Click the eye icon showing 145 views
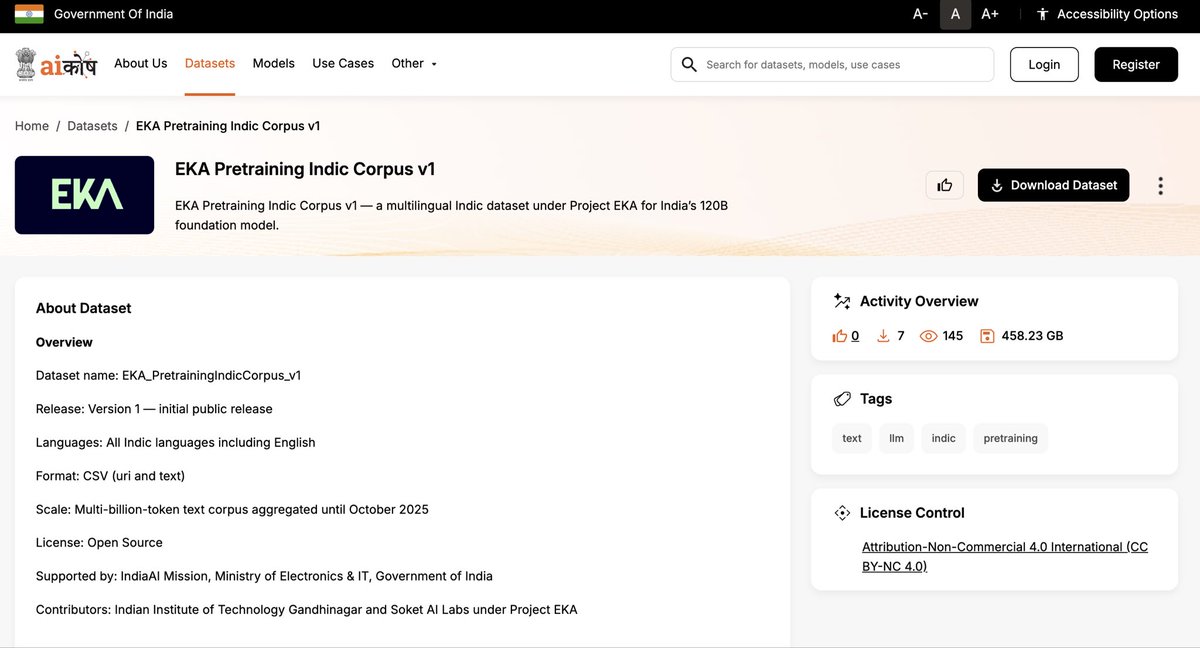The height and width of the screenshot is (648, 1200). point(928,335)
